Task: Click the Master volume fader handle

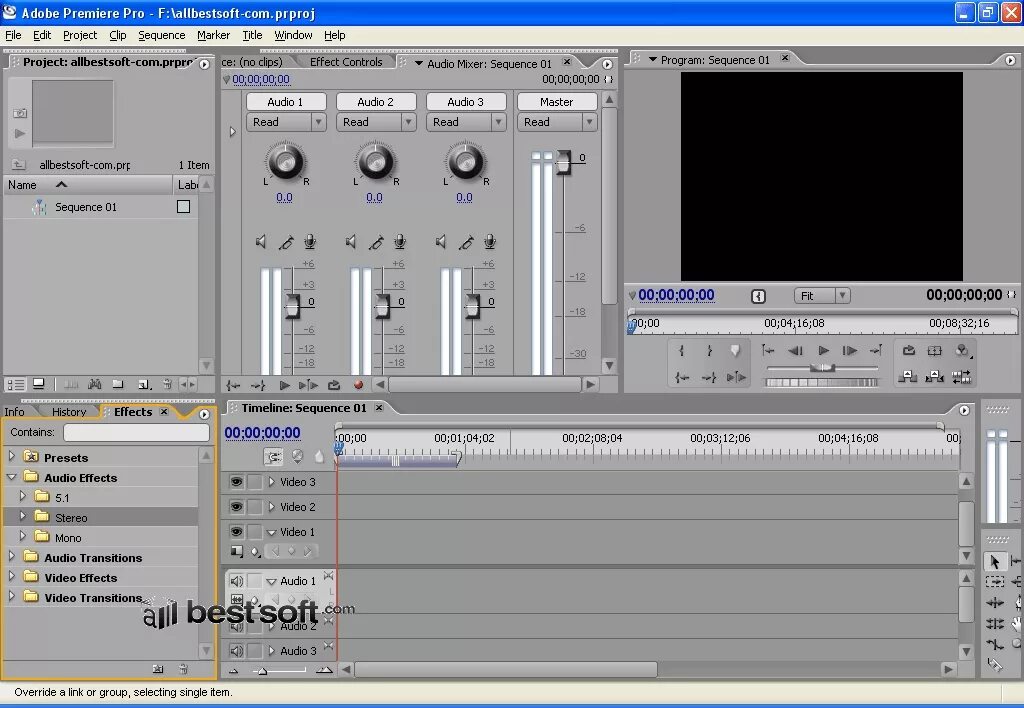Action: (563, 161)
